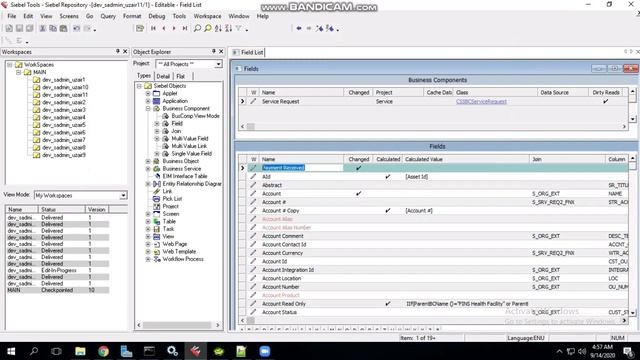Click the Sort Ascending toolbar icon
640x360 pixels.
click(x=218, y=28)
